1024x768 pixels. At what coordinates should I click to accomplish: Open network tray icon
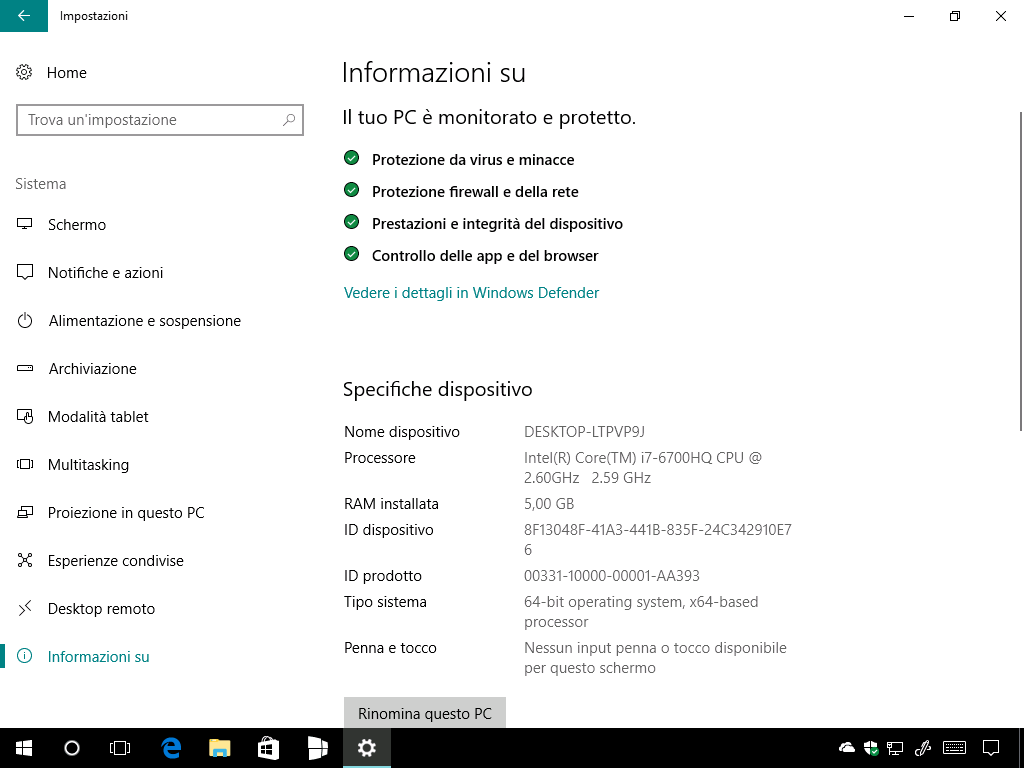tap(895, 748)
